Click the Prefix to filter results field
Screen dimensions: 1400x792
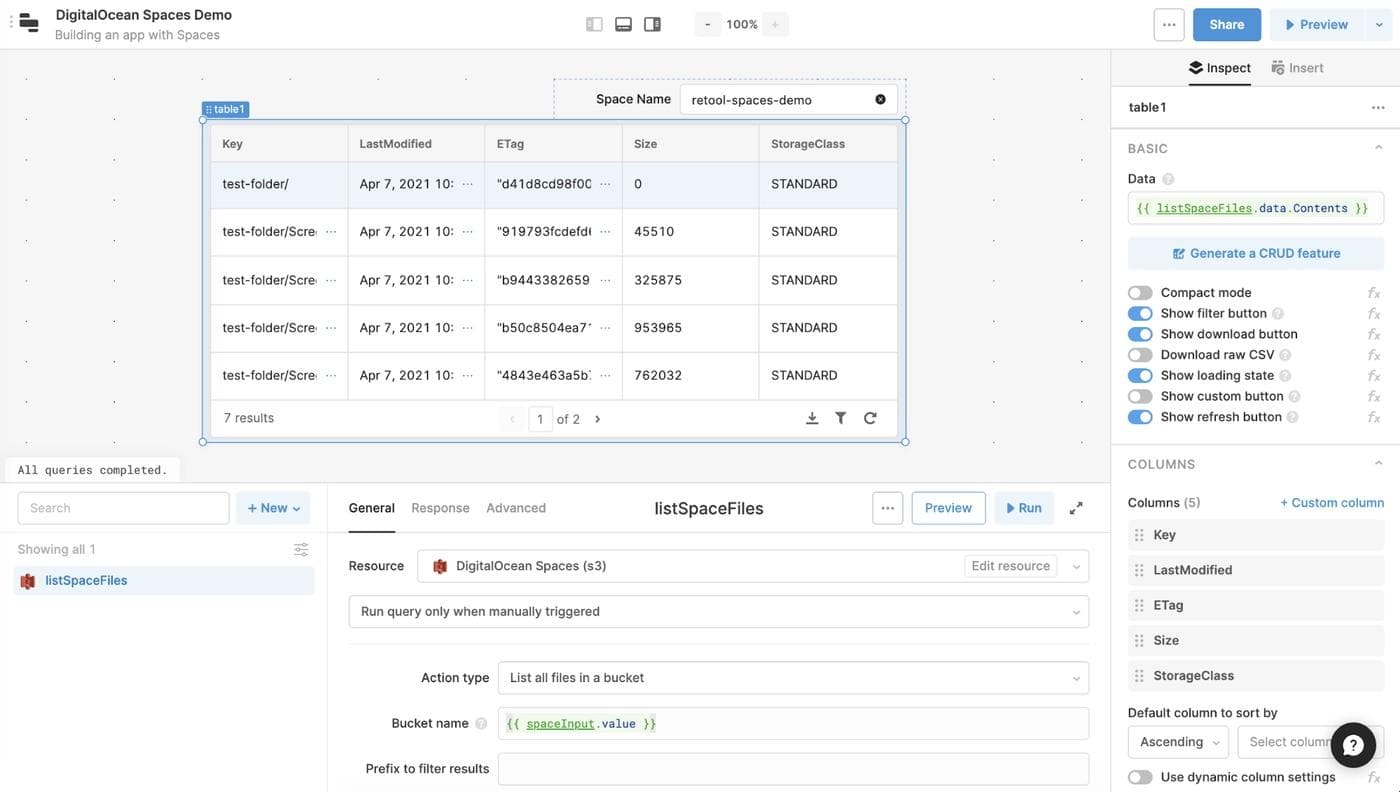coord(792,769)
